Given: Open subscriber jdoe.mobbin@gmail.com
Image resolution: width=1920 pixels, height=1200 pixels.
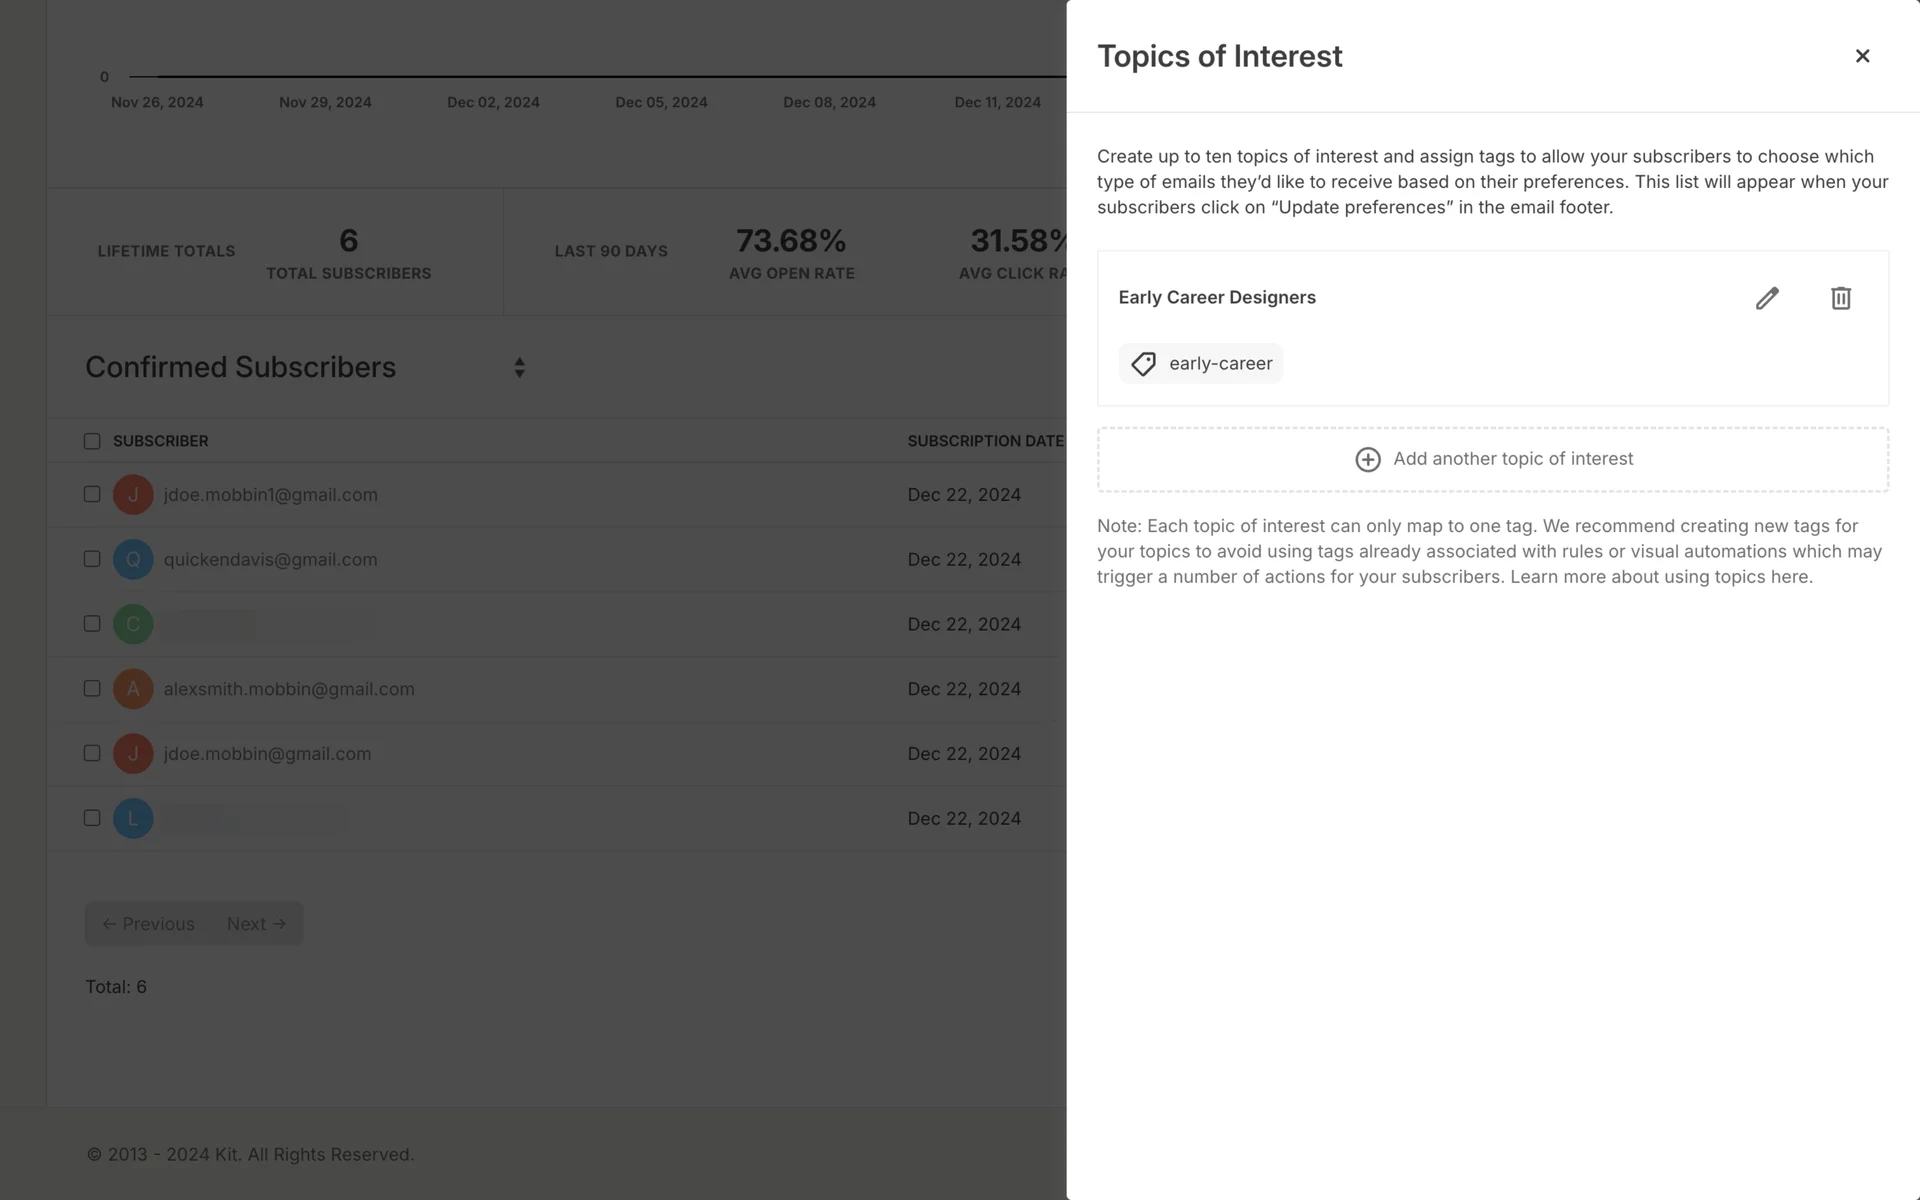Looking at the screenshot, I should coord(267,754).
